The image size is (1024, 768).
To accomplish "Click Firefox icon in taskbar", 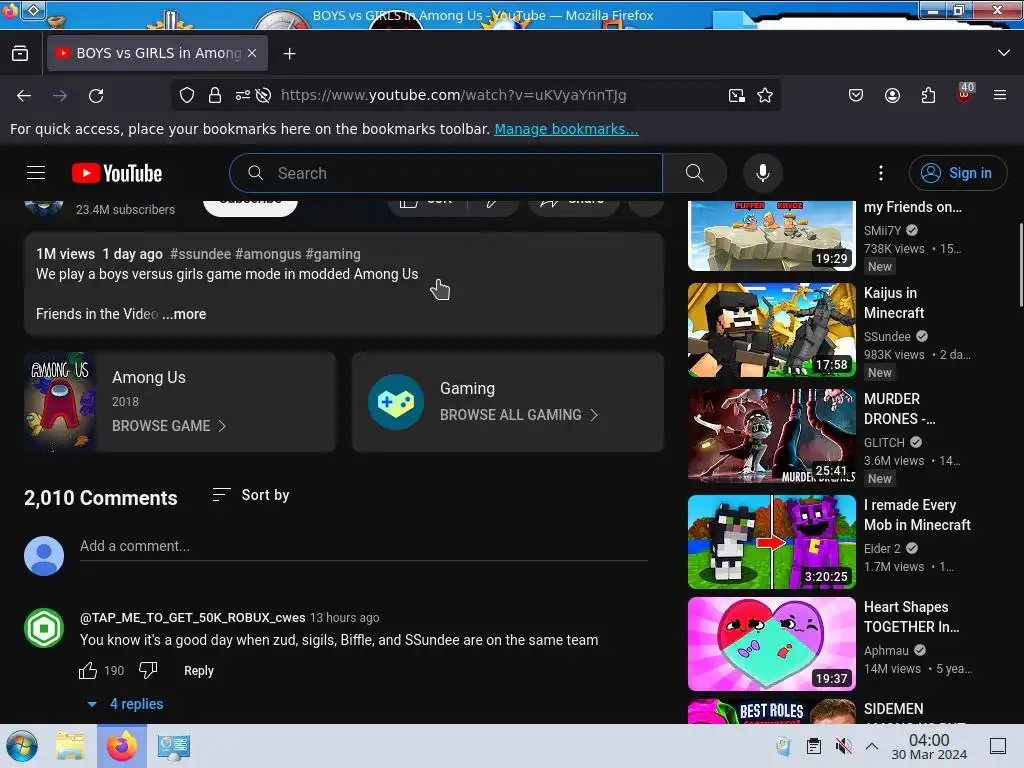I will pyautogui.click(x=121, y=746).
